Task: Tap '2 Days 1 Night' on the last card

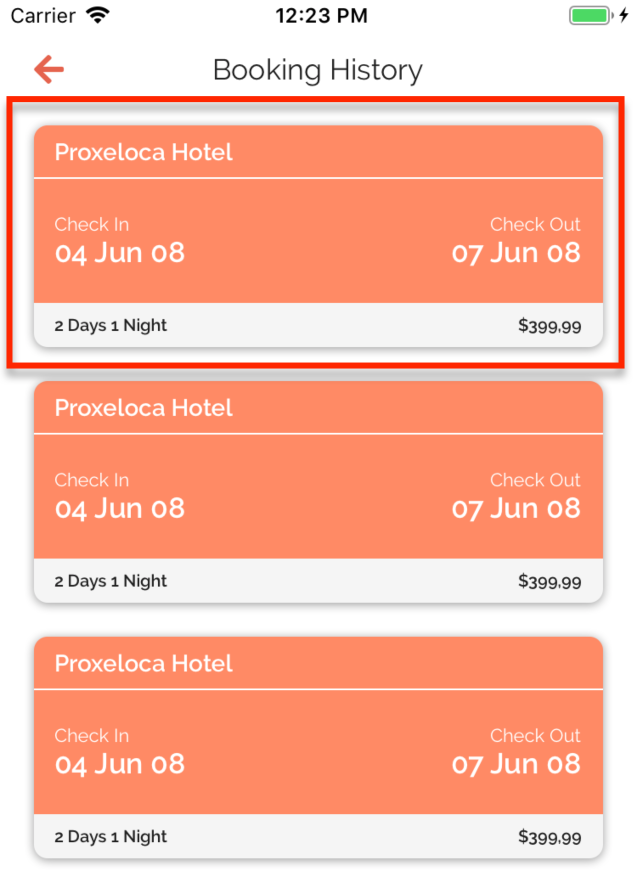Action: click(109, 836)
